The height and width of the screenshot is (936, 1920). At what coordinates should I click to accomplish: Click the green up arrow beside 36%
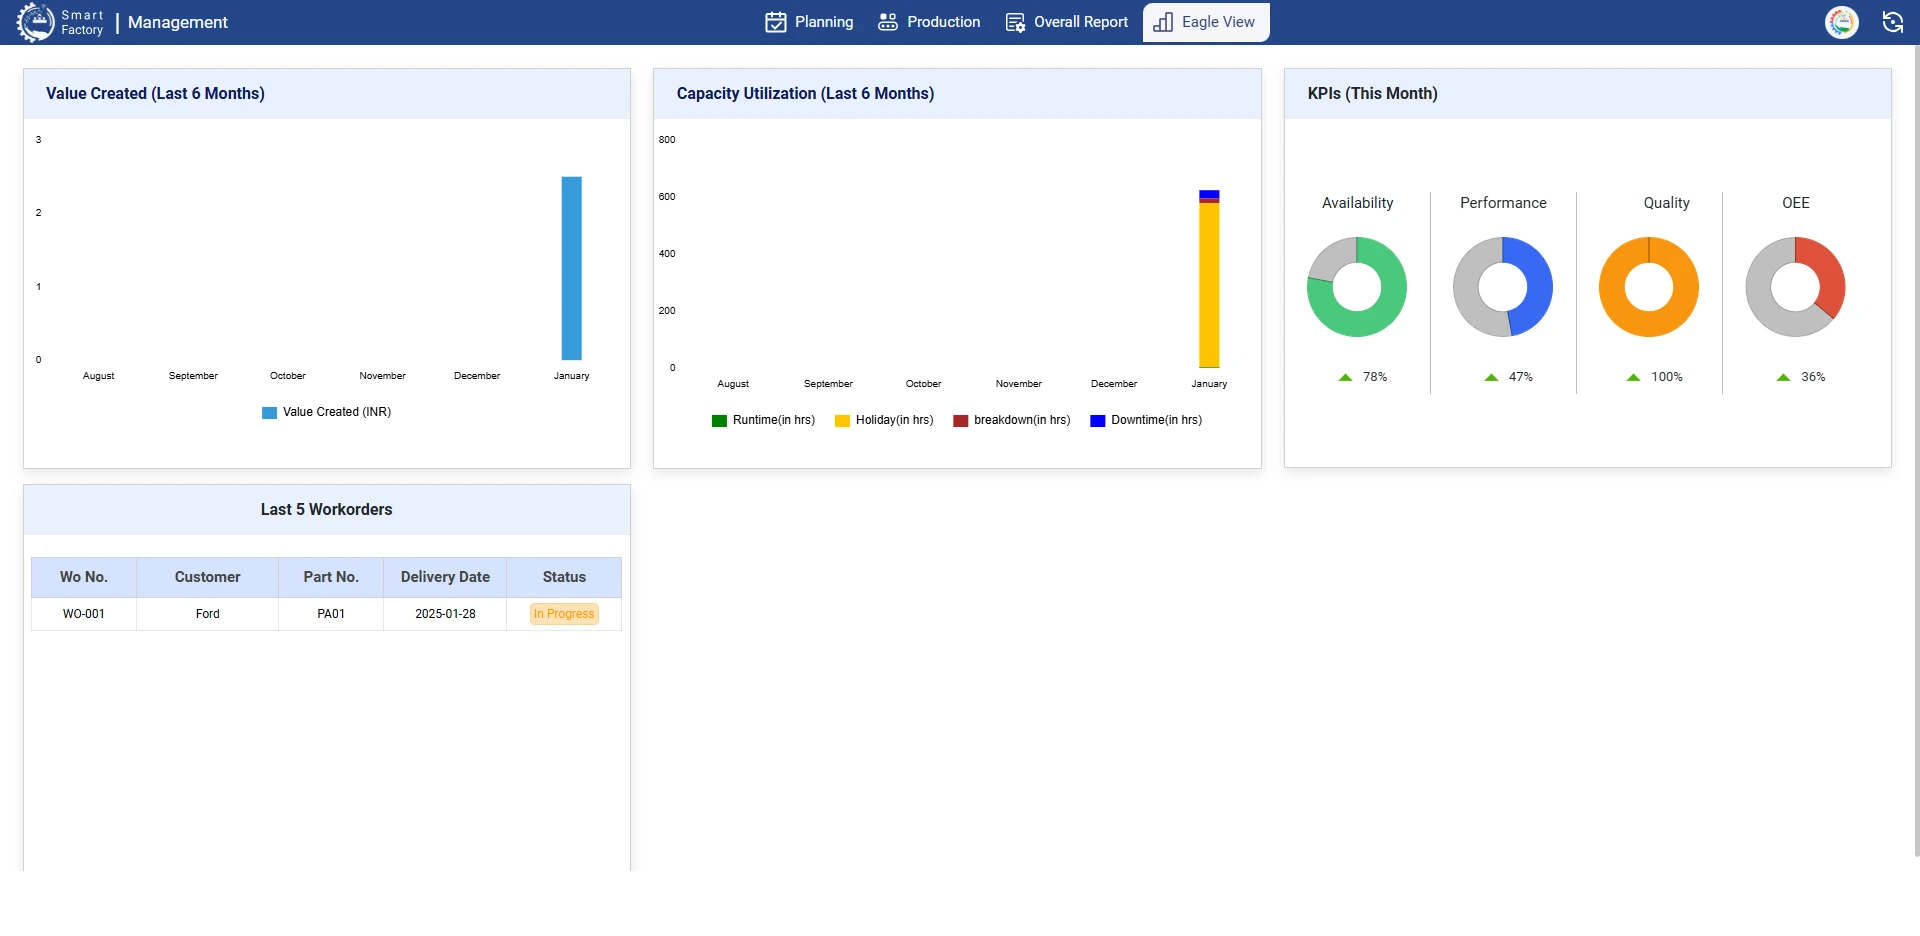(x=1783, y=377)
